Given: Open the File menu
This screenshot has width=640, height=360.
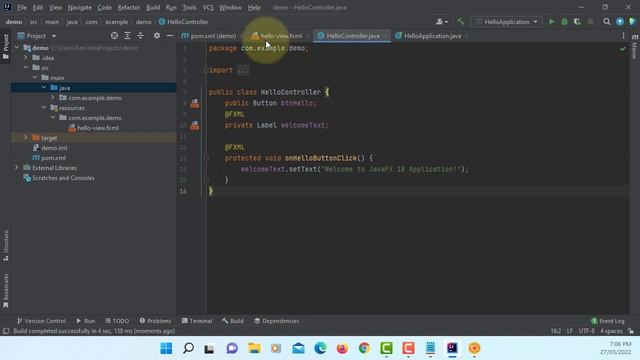Looking at the screenshot, I should [22, 7].
